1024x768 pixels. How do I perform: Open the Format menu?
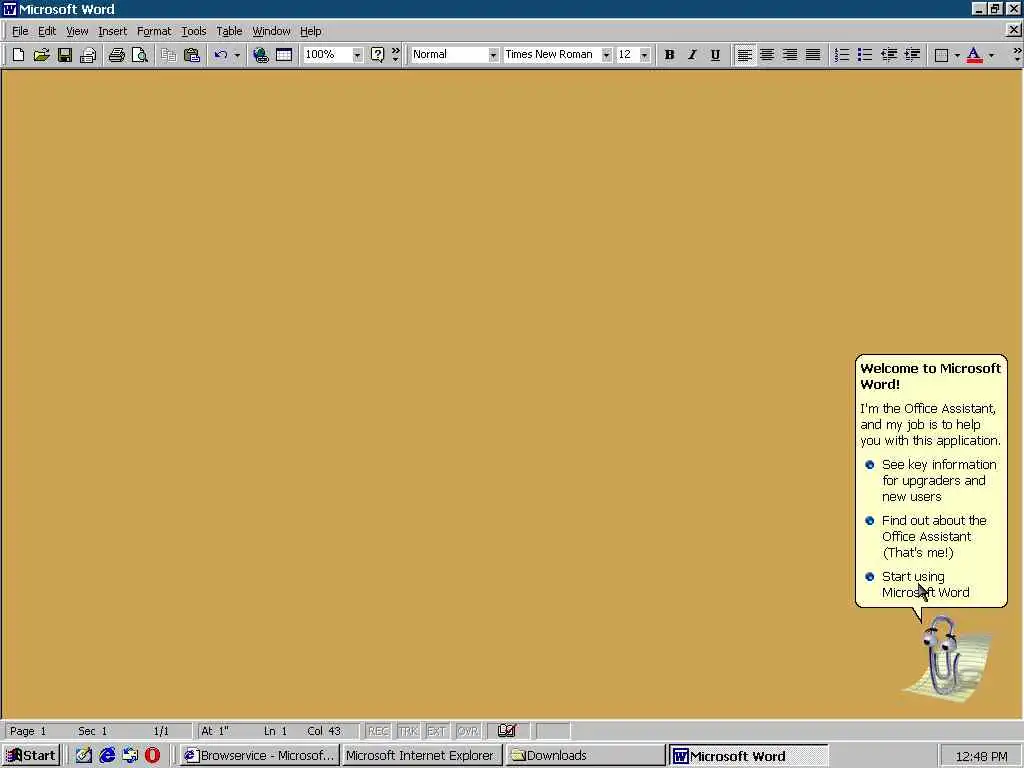153,31
